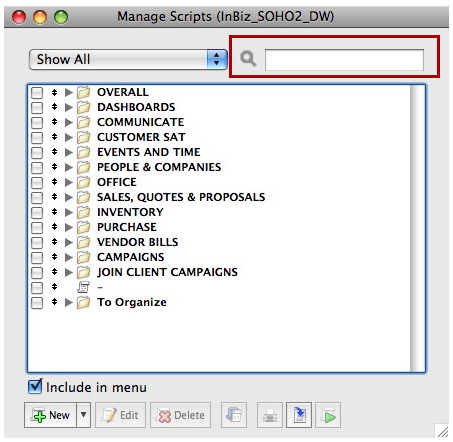Screen dimensions: 453x442
Task: Expand the JOIN CLIENT CAMPAIGNS folder
Action: coord(69,272)
